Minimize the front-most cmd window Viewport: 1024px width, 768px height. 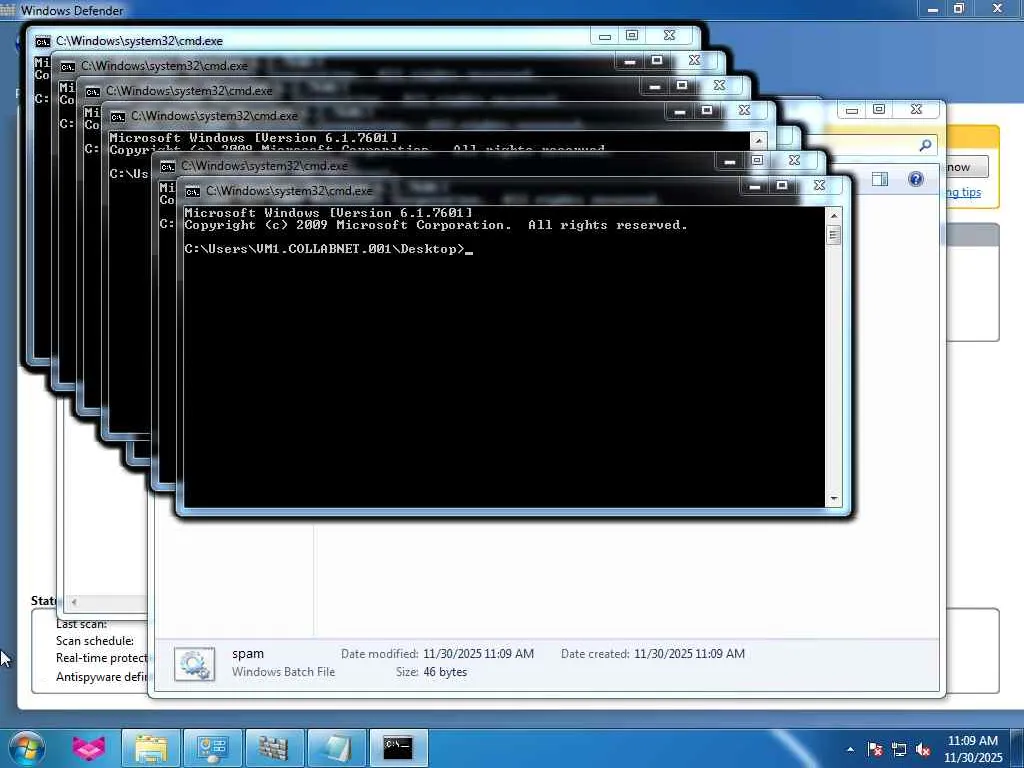[755, 186]
